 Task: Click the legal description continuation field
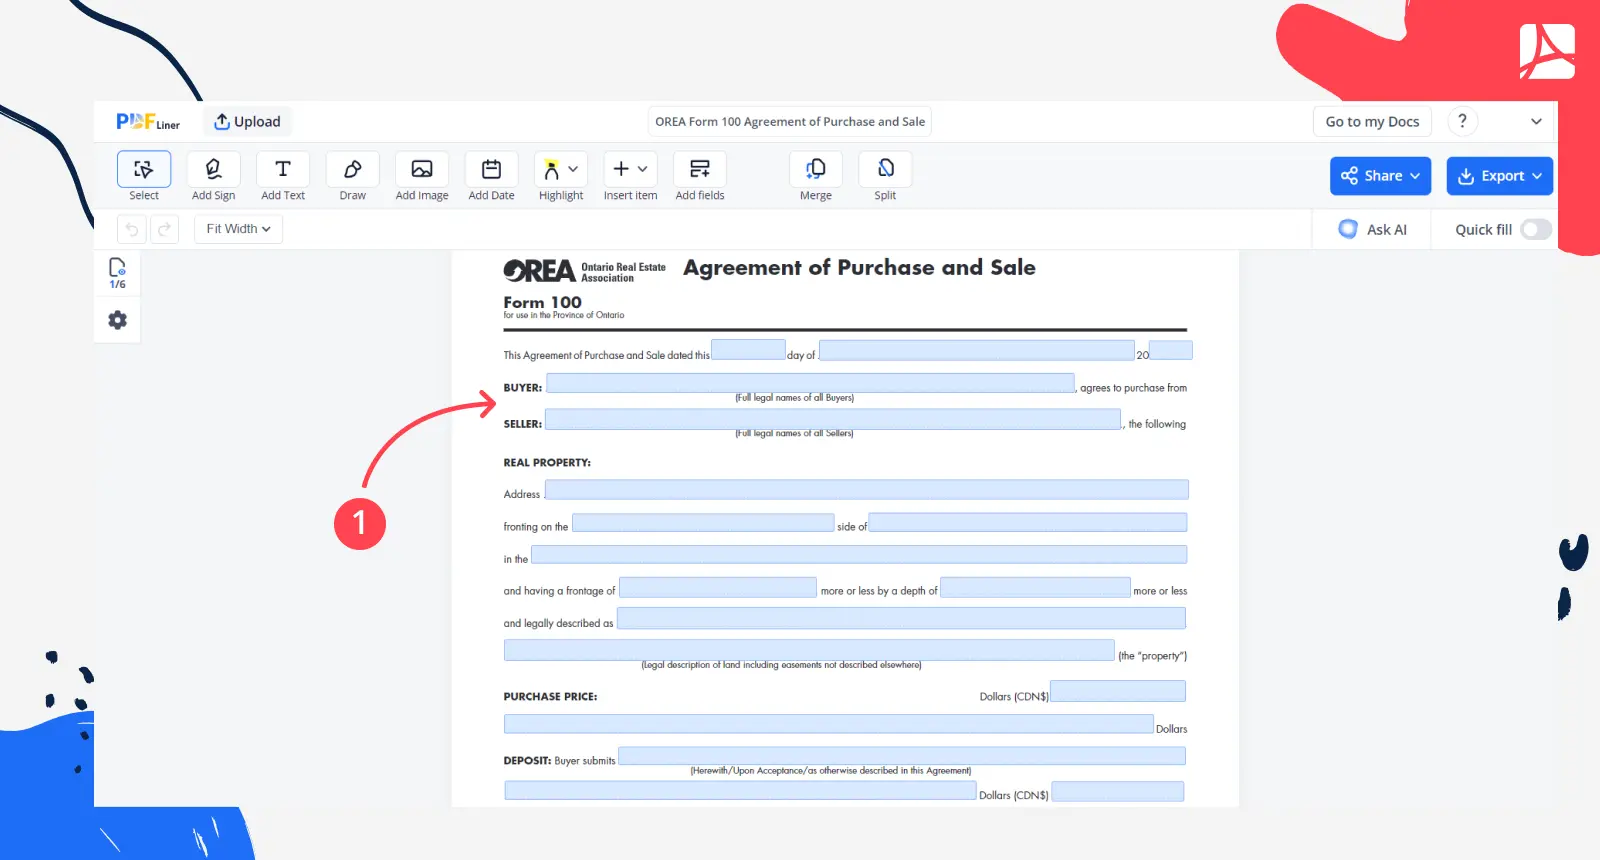click(809, 650)
